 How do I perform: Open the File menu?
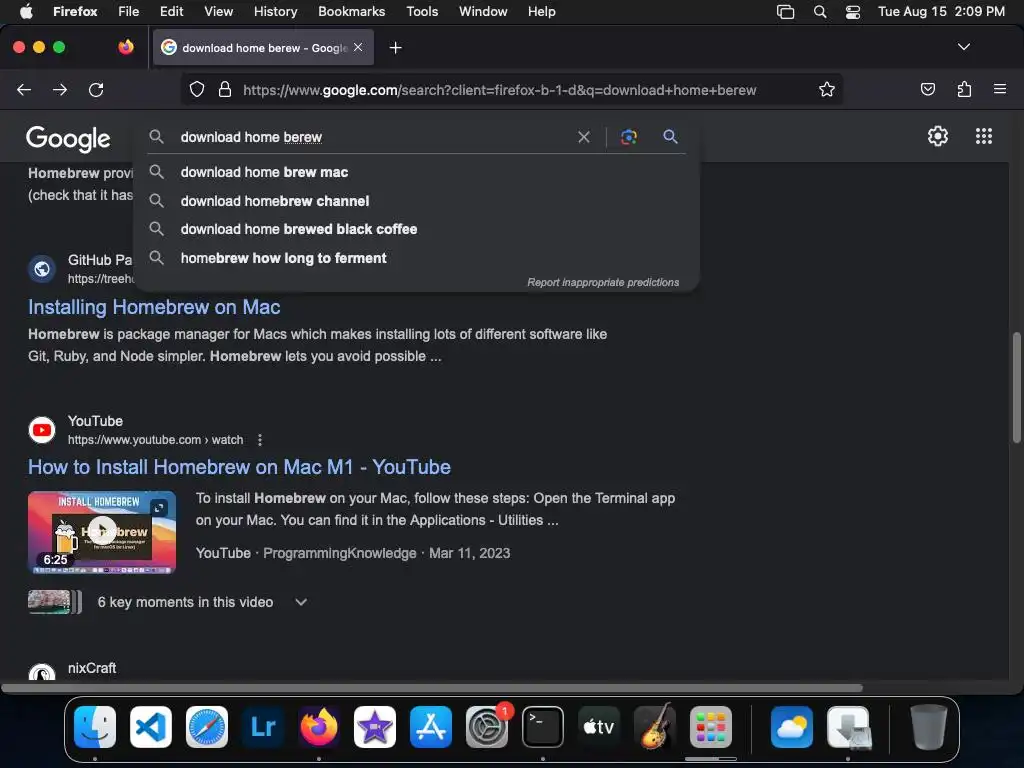click(x=128, y=12)
